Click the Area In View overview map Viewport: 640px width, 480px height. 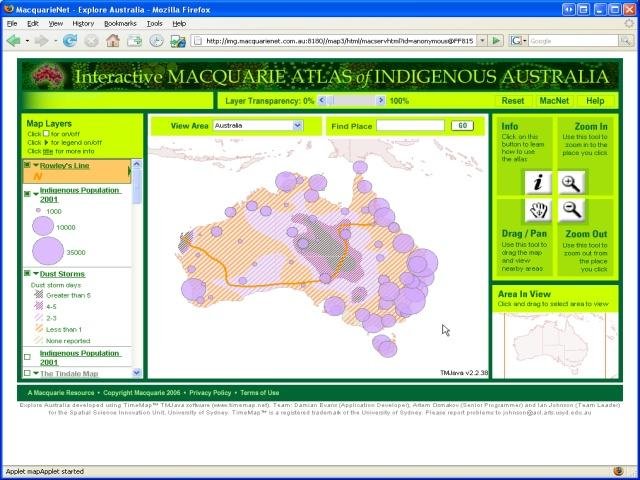coord(555,346)
